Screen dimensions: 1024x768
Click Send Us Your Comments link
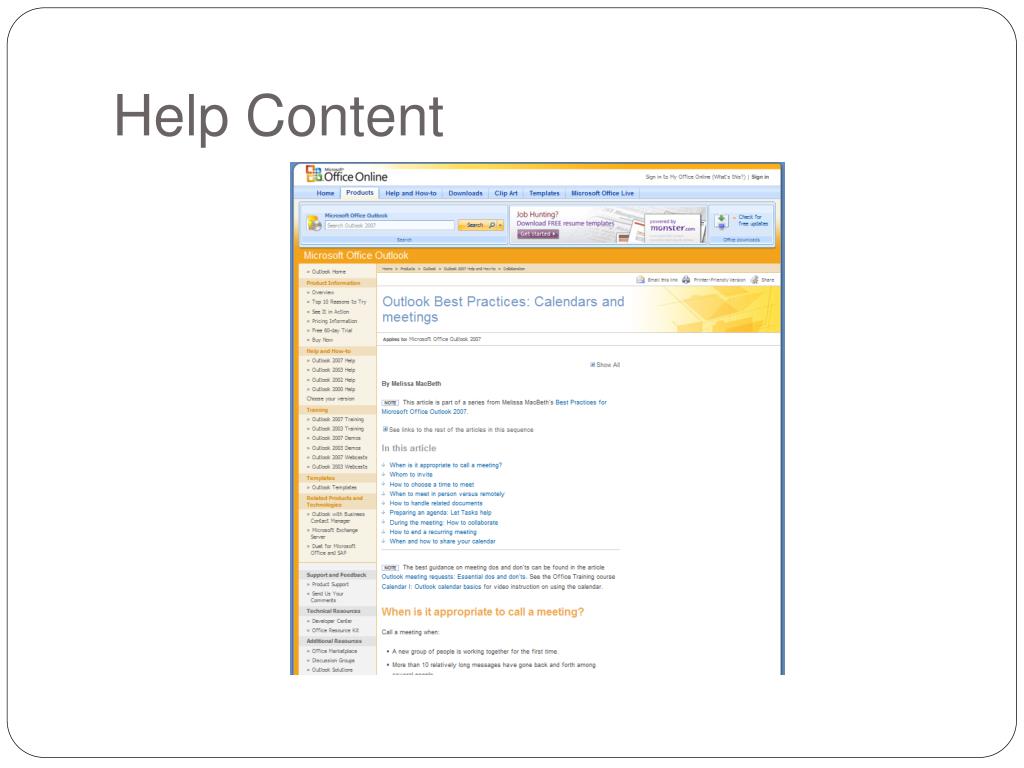pyautogui.click(x=327, y=597)
